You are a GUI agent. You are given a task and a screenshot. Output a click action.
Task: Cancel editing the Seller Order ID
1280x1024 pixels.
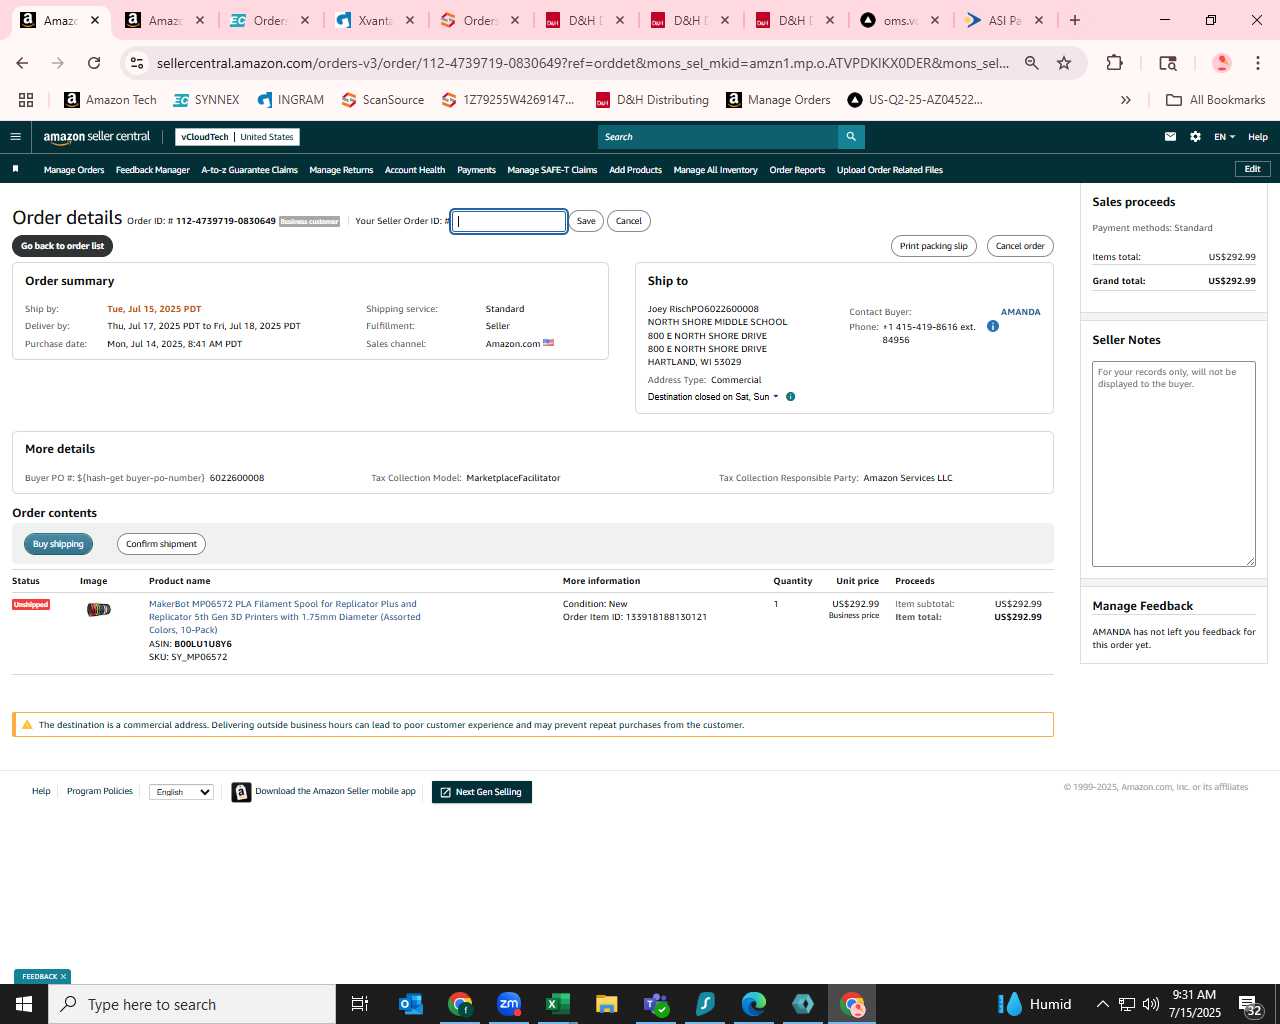pyautogui.click(x=629, y=221)
